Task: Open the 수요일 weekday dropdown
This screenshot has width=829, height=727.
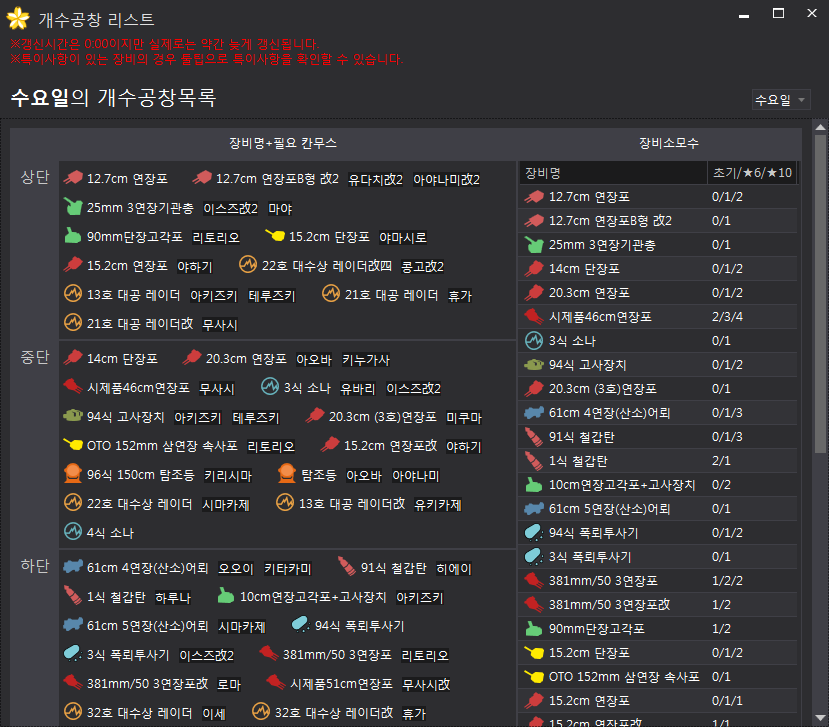Action: [780, 100]
